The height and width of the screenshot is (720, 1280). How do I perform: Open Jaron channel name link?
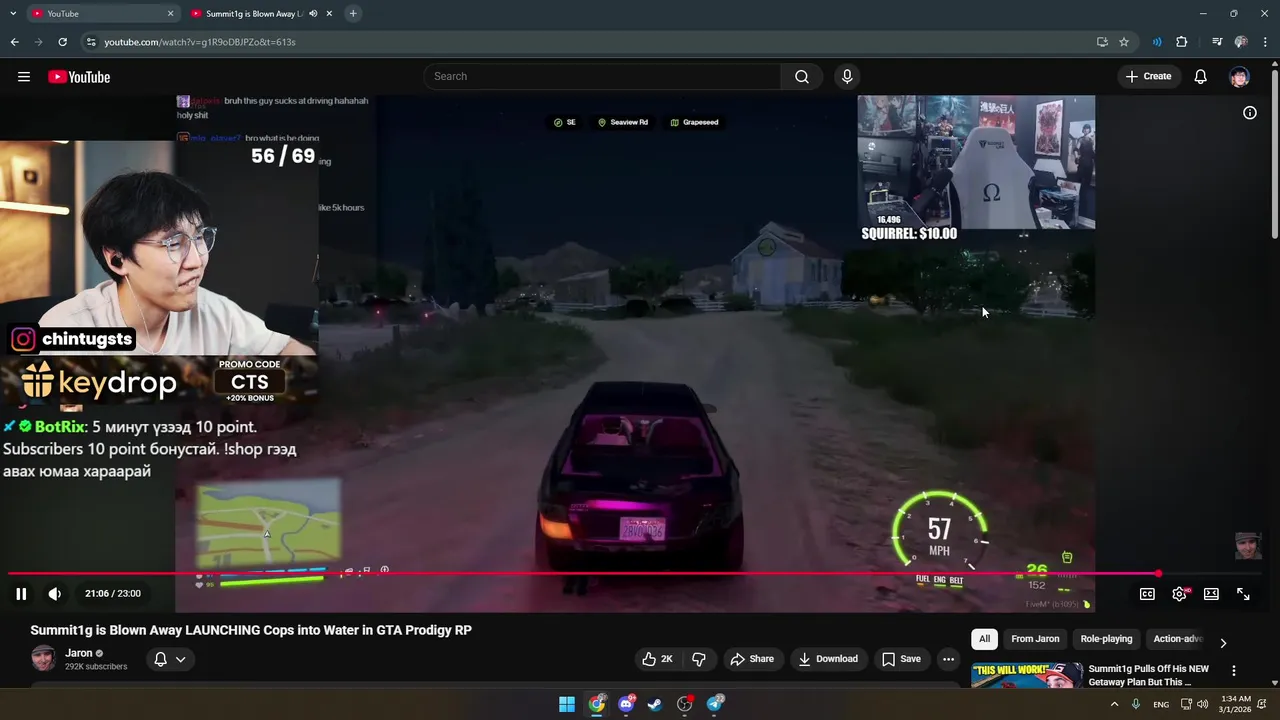[x=79, y=653]
